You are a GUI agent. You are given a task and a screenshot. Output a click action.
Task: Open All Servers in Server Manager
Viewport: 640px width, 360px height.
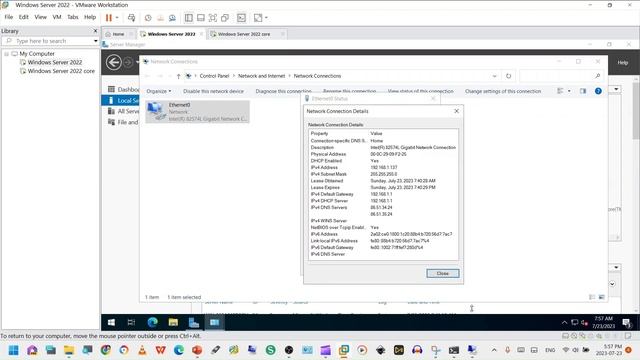[x=123, y=111]
